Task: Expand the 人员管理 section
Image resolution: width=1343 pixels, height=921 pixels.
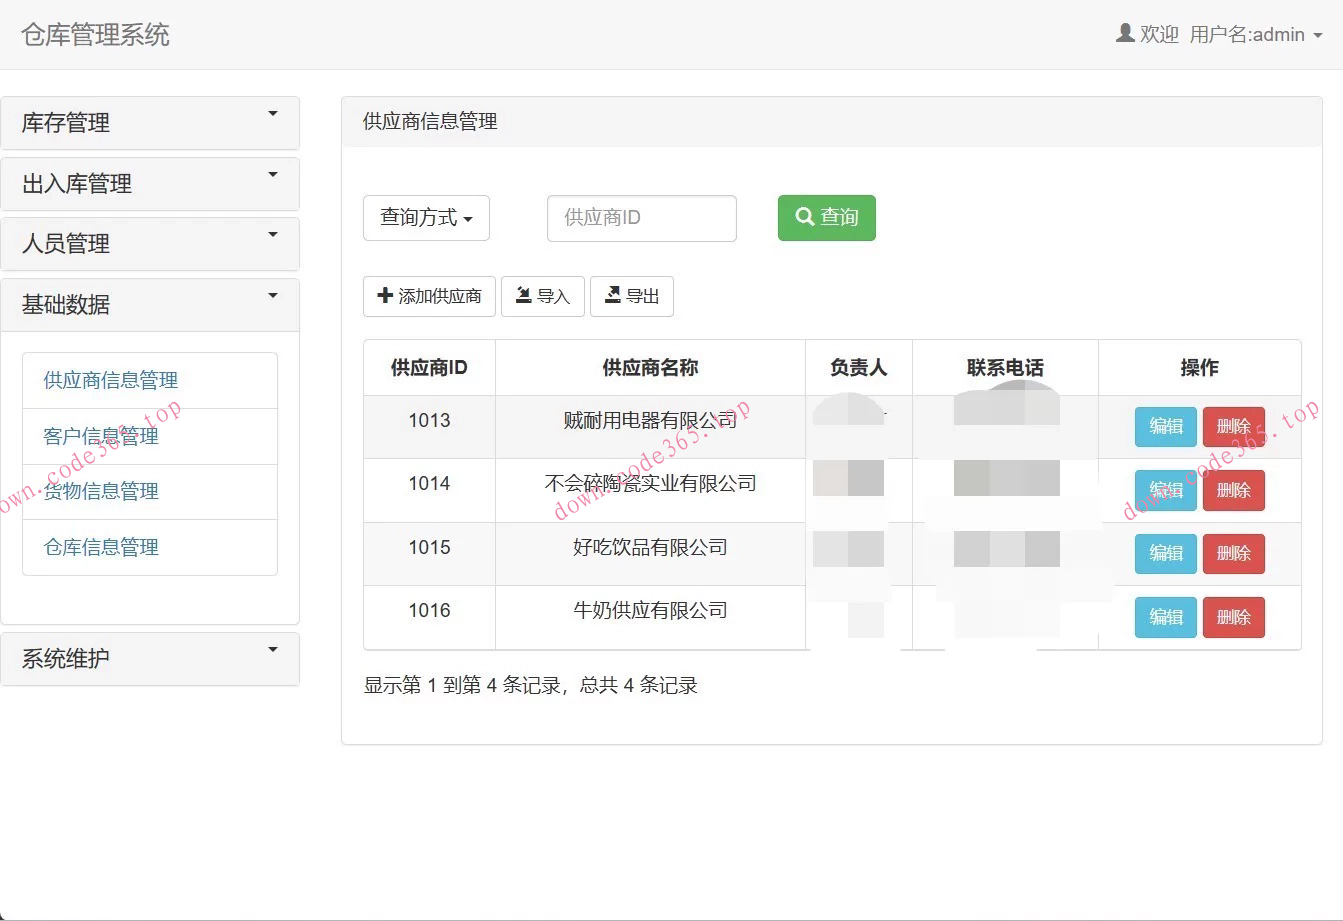Action: pyautogui.click(x=272, y=235)
